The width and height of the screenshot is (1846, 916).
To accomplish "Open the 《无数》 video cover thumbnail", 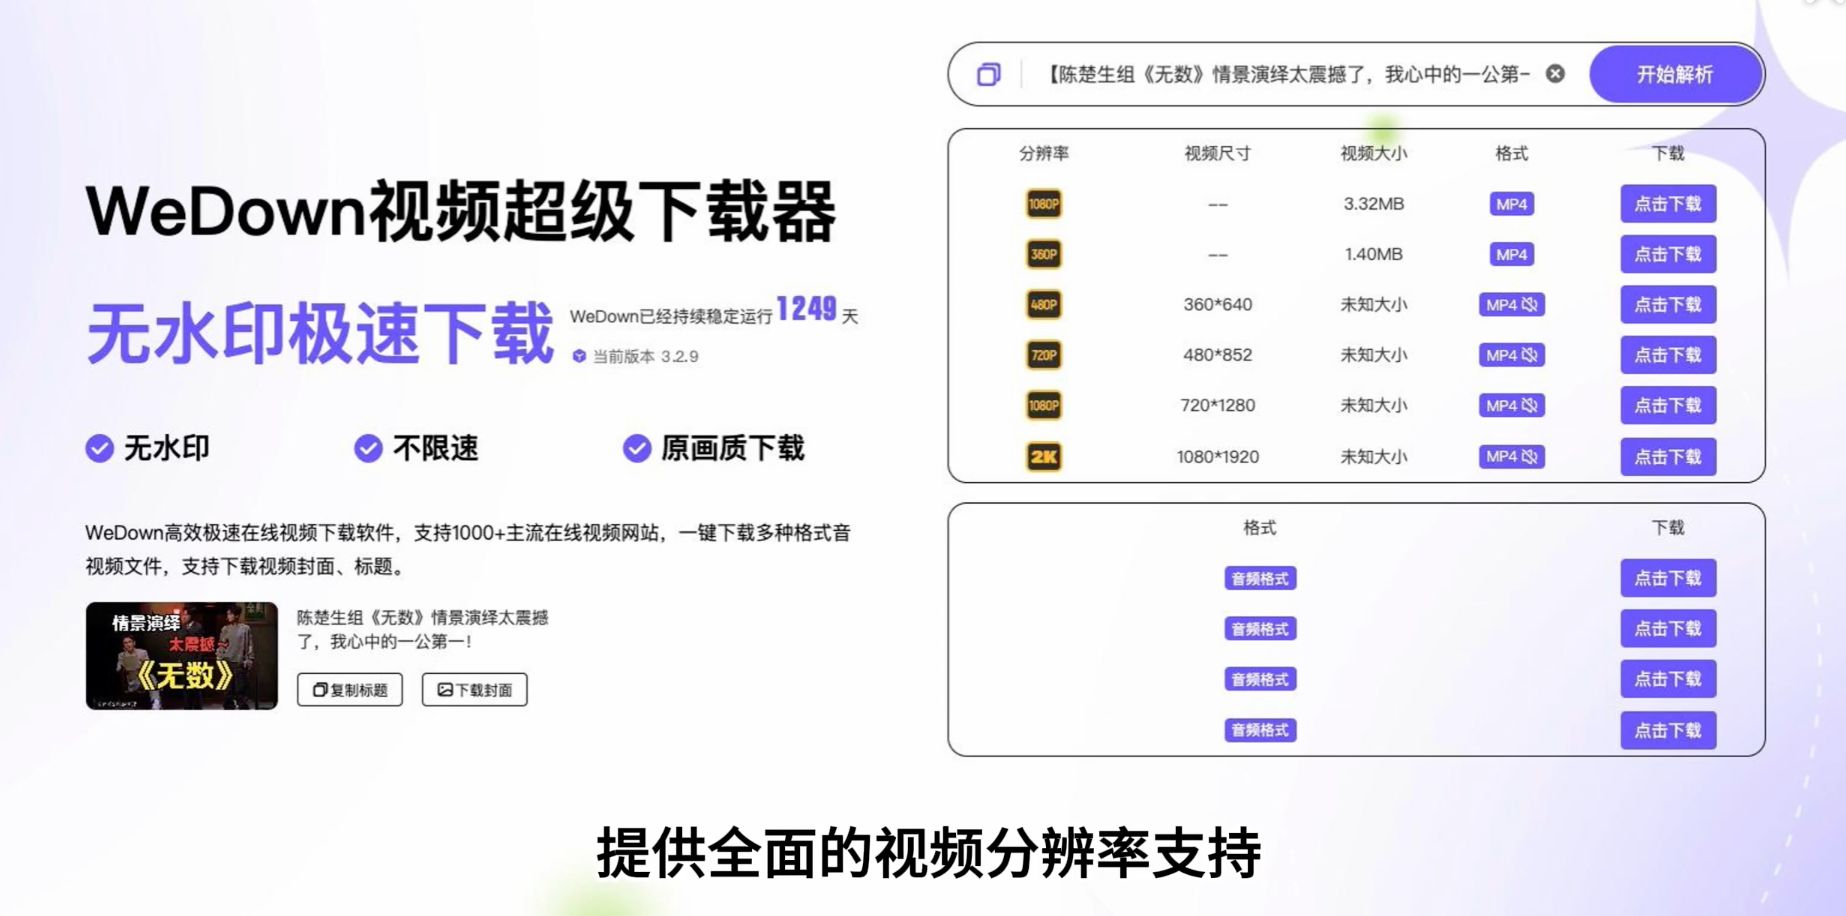I will click(x=181, y=656).
